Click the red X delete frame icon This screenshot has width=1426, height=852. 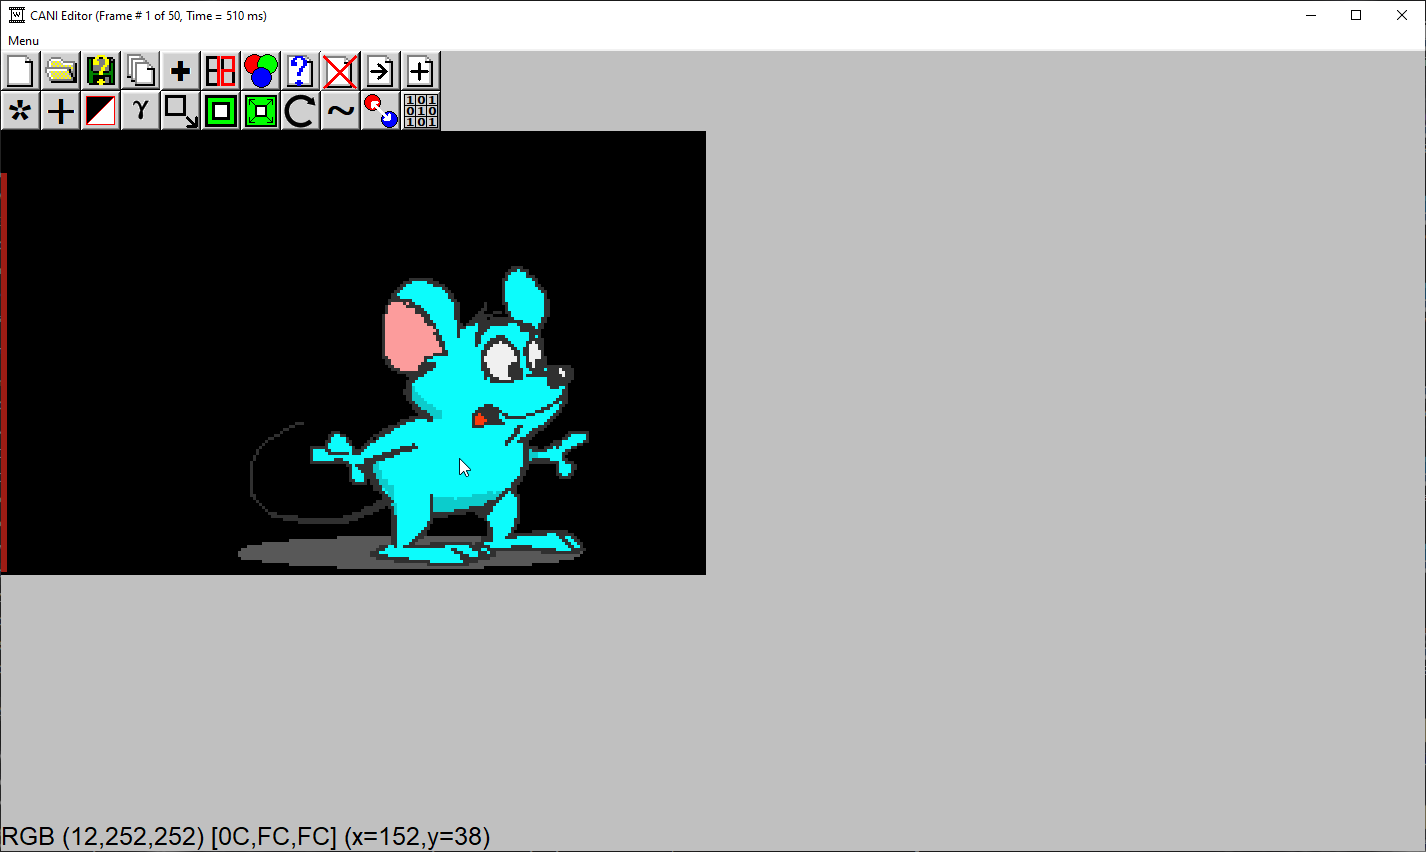click(340, 71)
